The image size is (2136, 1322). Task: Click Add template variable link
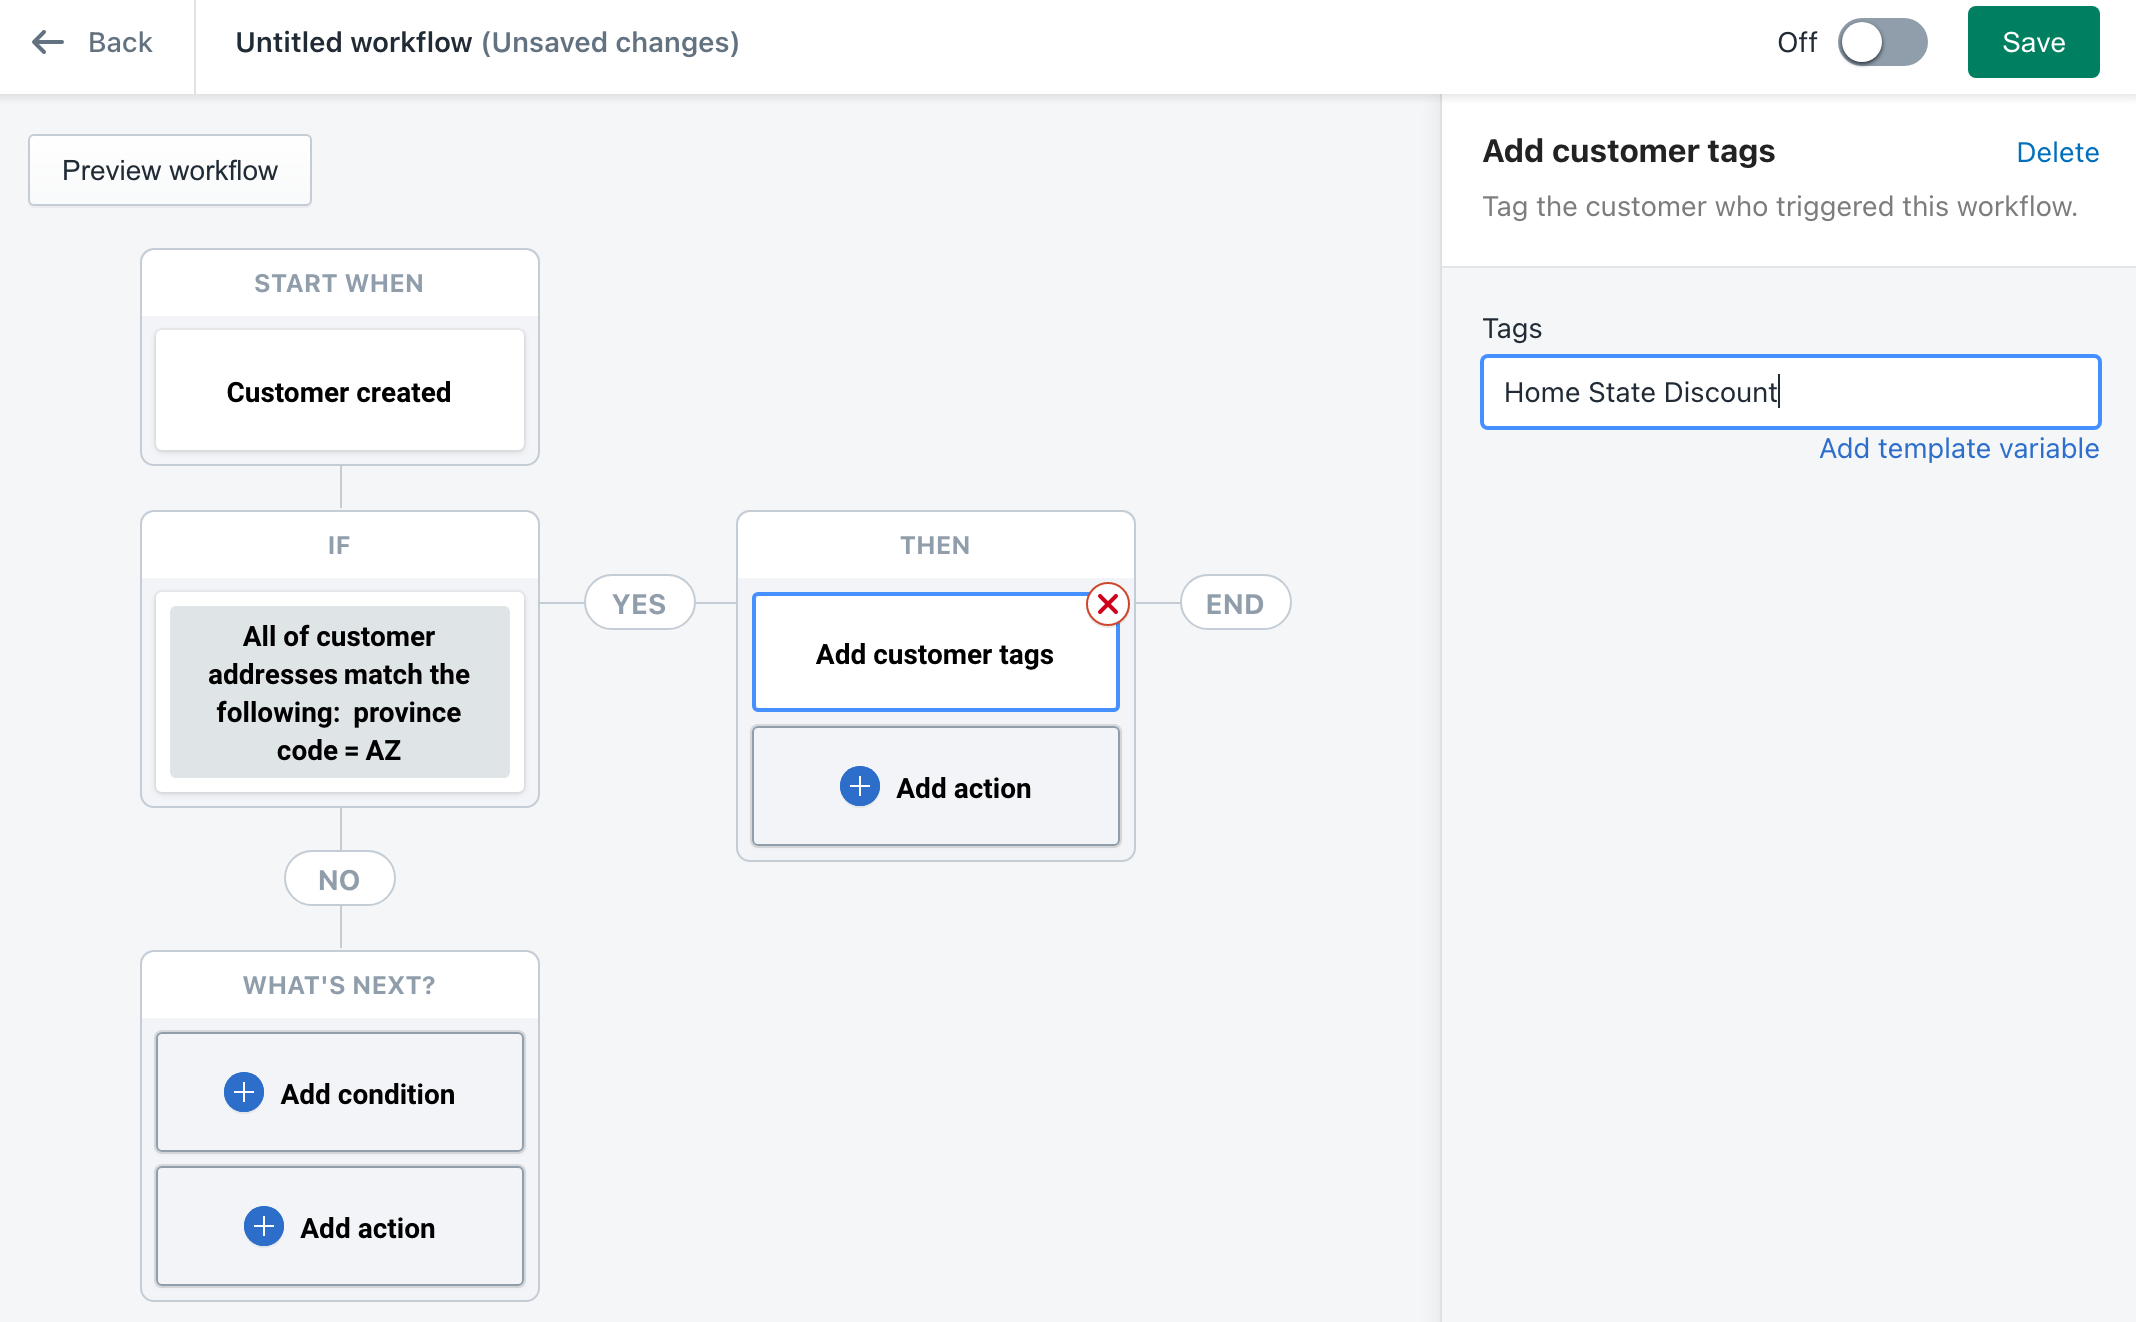tap(1956, 449)
